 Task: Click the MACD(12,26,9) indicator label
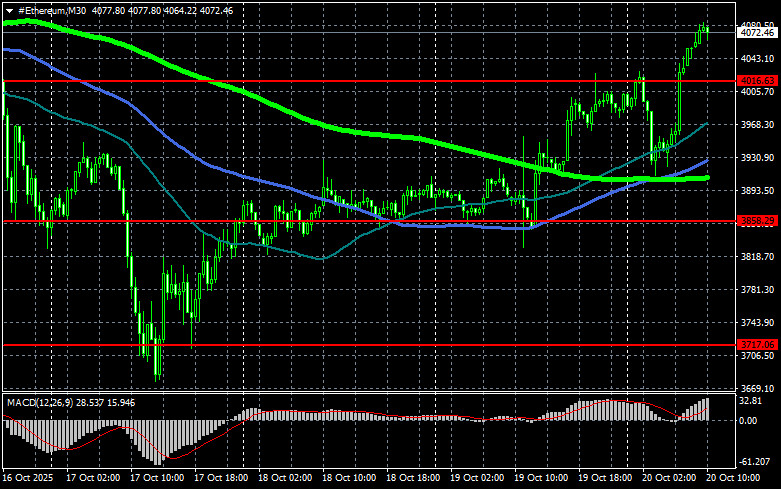pyautogui.click(x=41, y=402)
